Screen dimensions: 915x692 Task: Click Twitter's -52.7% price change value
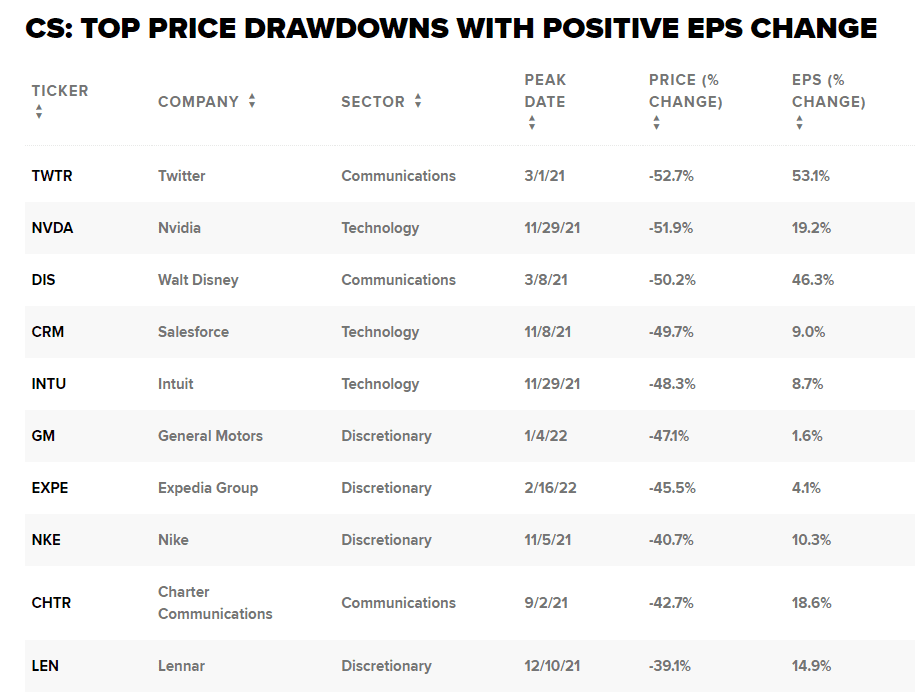[671, 176]
